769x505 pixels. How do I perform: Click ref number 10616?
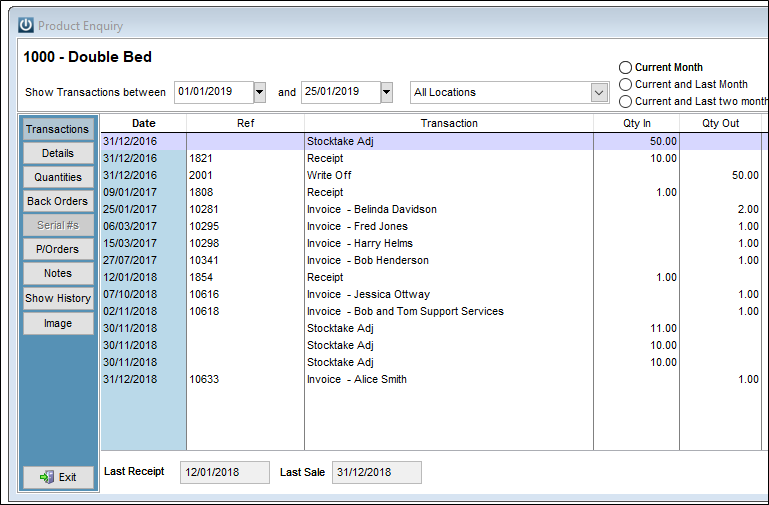click(x=204, y=294)
